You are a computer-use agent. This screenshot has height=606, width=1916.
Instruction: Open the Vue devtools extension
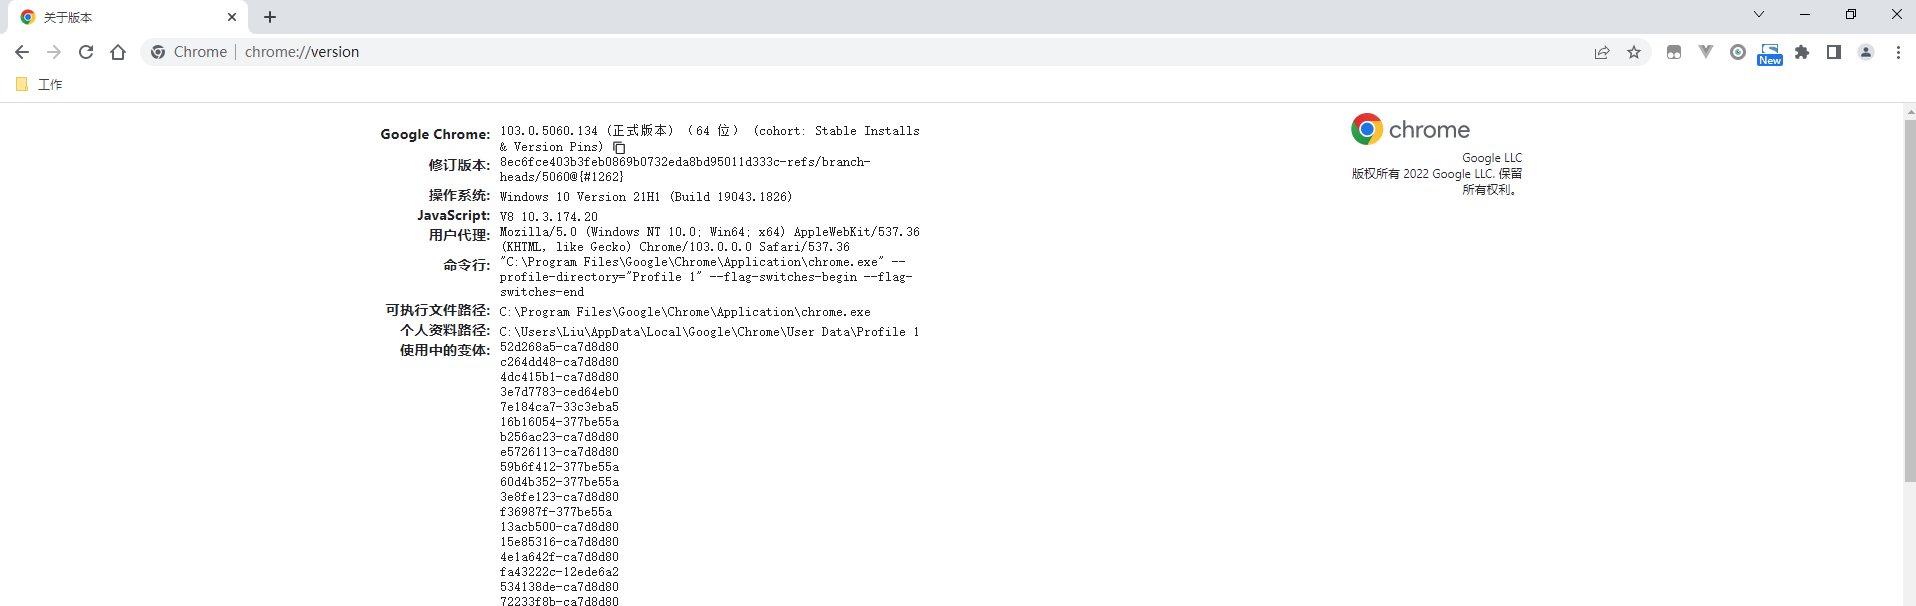(x=1706, y=52)
